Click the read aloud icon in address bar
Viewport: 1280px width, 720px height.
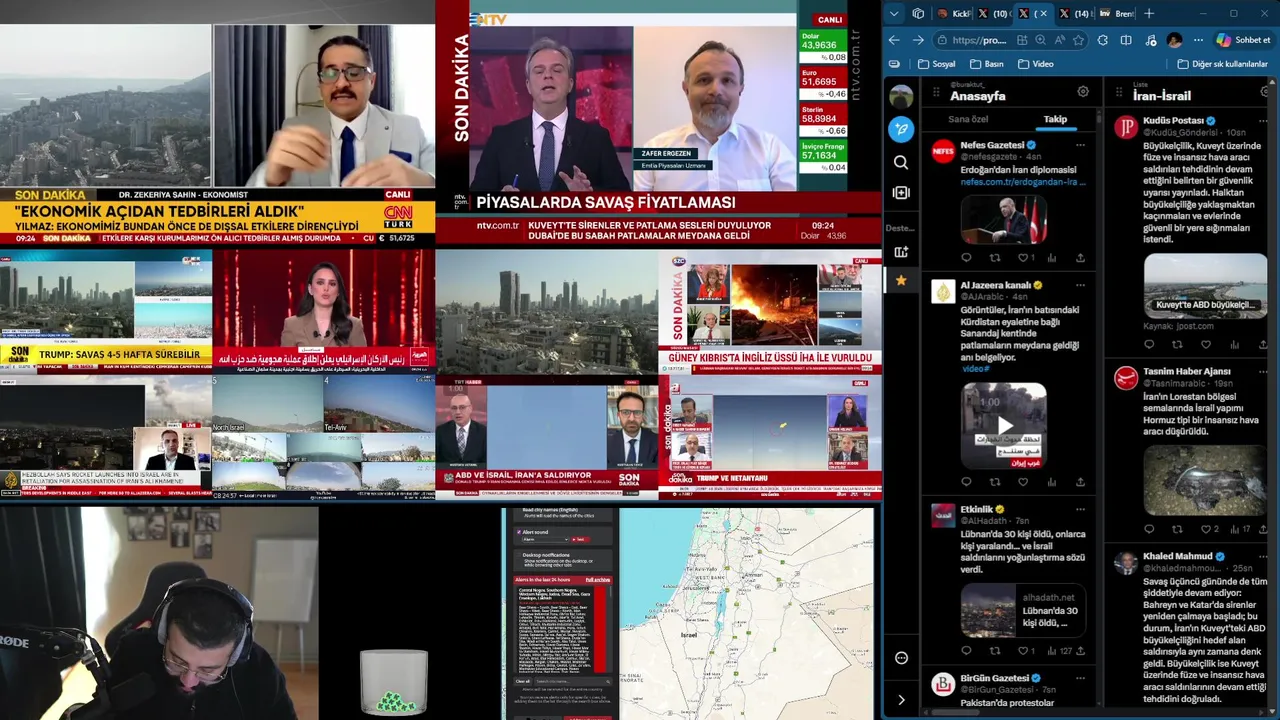[1060, 40]
